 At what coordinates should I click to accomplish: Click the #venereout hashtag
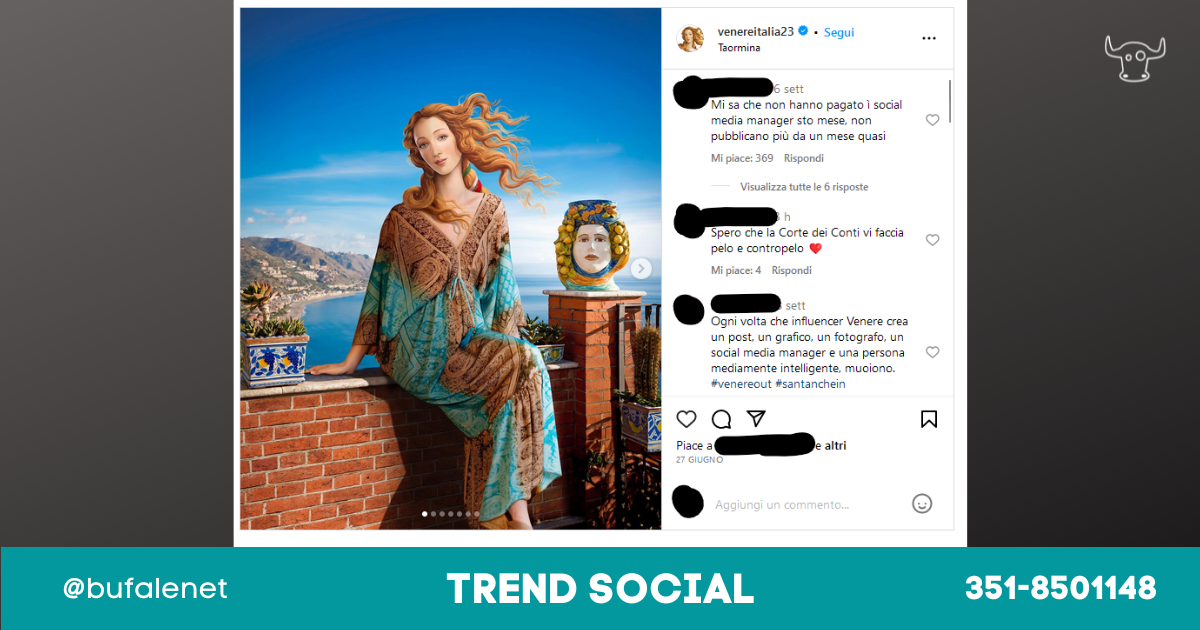741,384
